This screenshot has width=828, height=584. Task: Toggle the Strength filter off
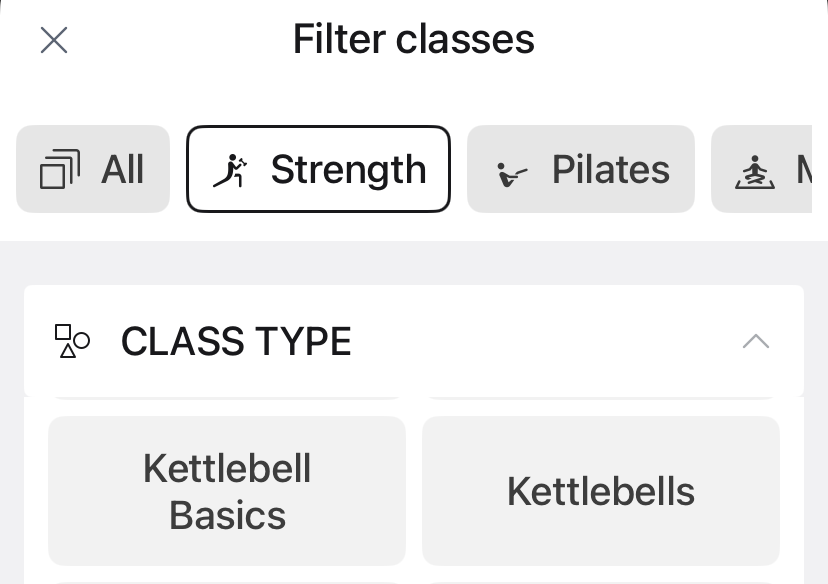tap(318, 169)
